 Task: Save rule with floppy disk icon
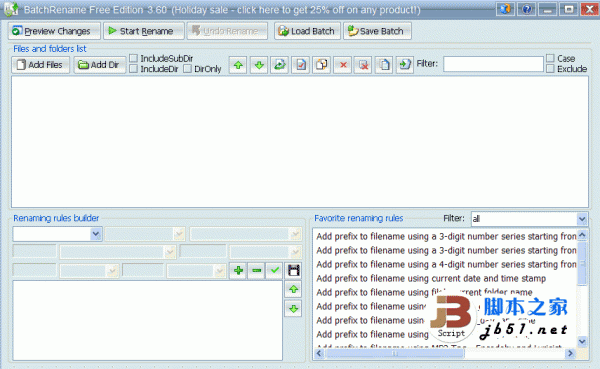(293, 271)
